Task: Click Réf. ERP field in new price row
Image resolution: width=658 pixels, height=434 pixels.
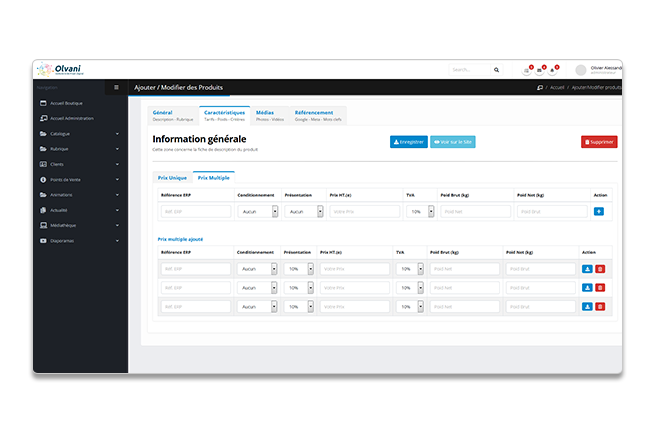Action: (x=196, y=212)
